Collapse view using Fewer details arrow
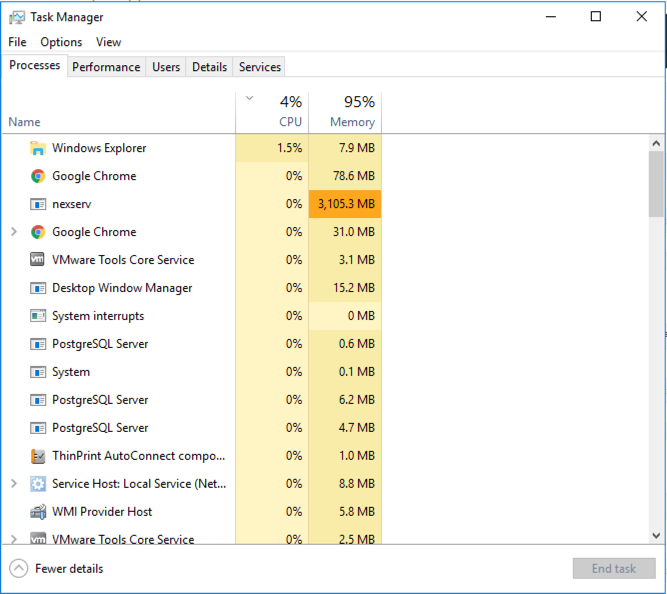667x594 pixels. tap(18, 569)
